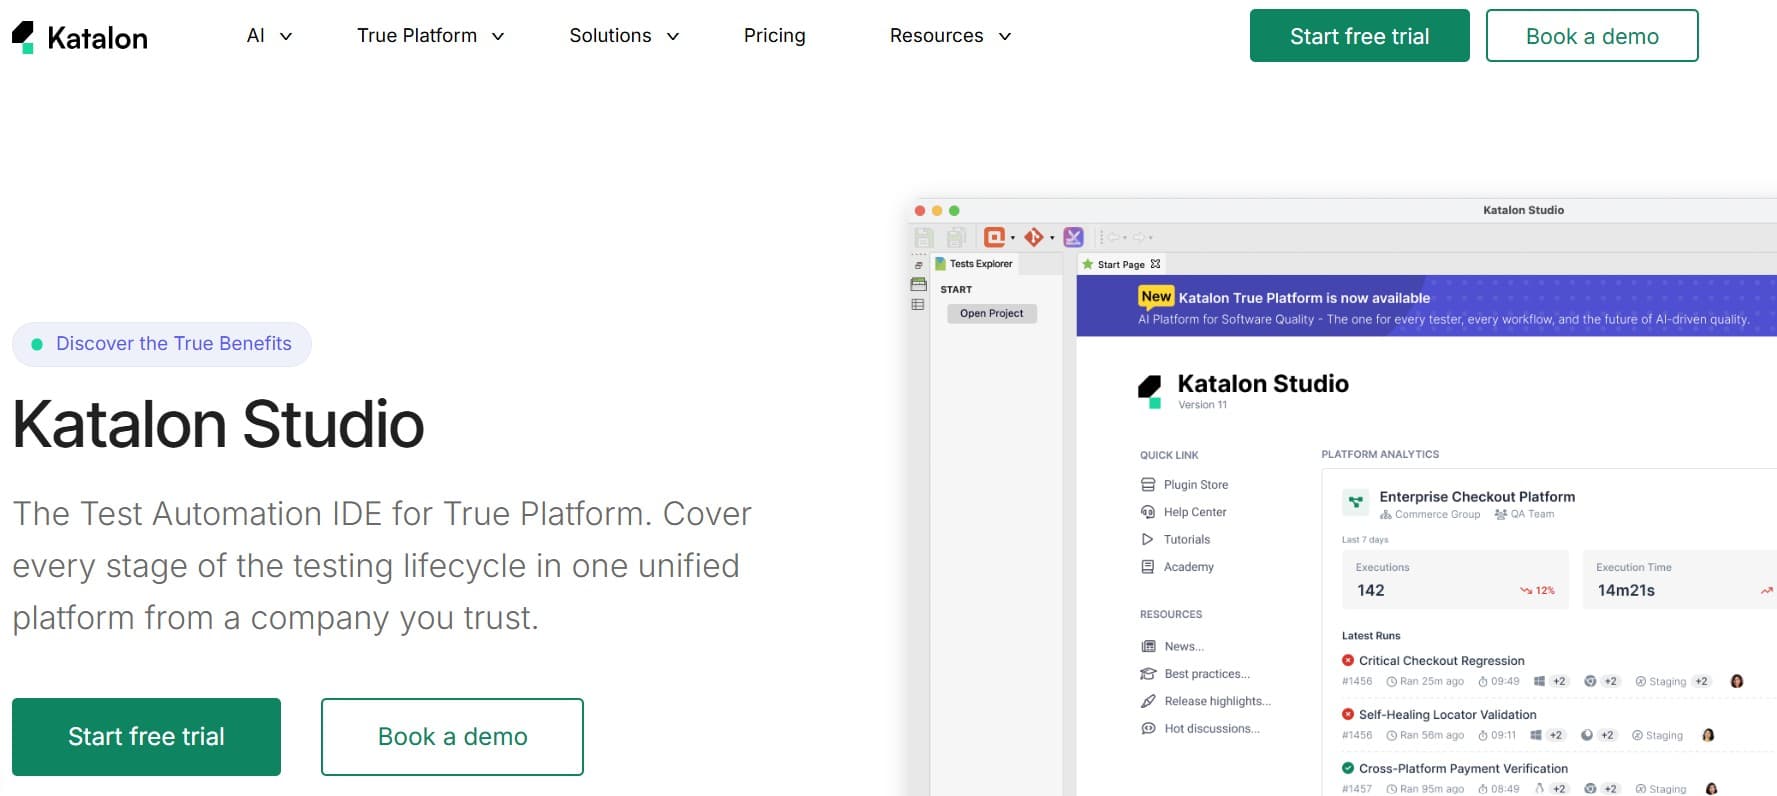
Task: Click the orange Katalon TestOps toolbar icon
Action: pos(994,237)
